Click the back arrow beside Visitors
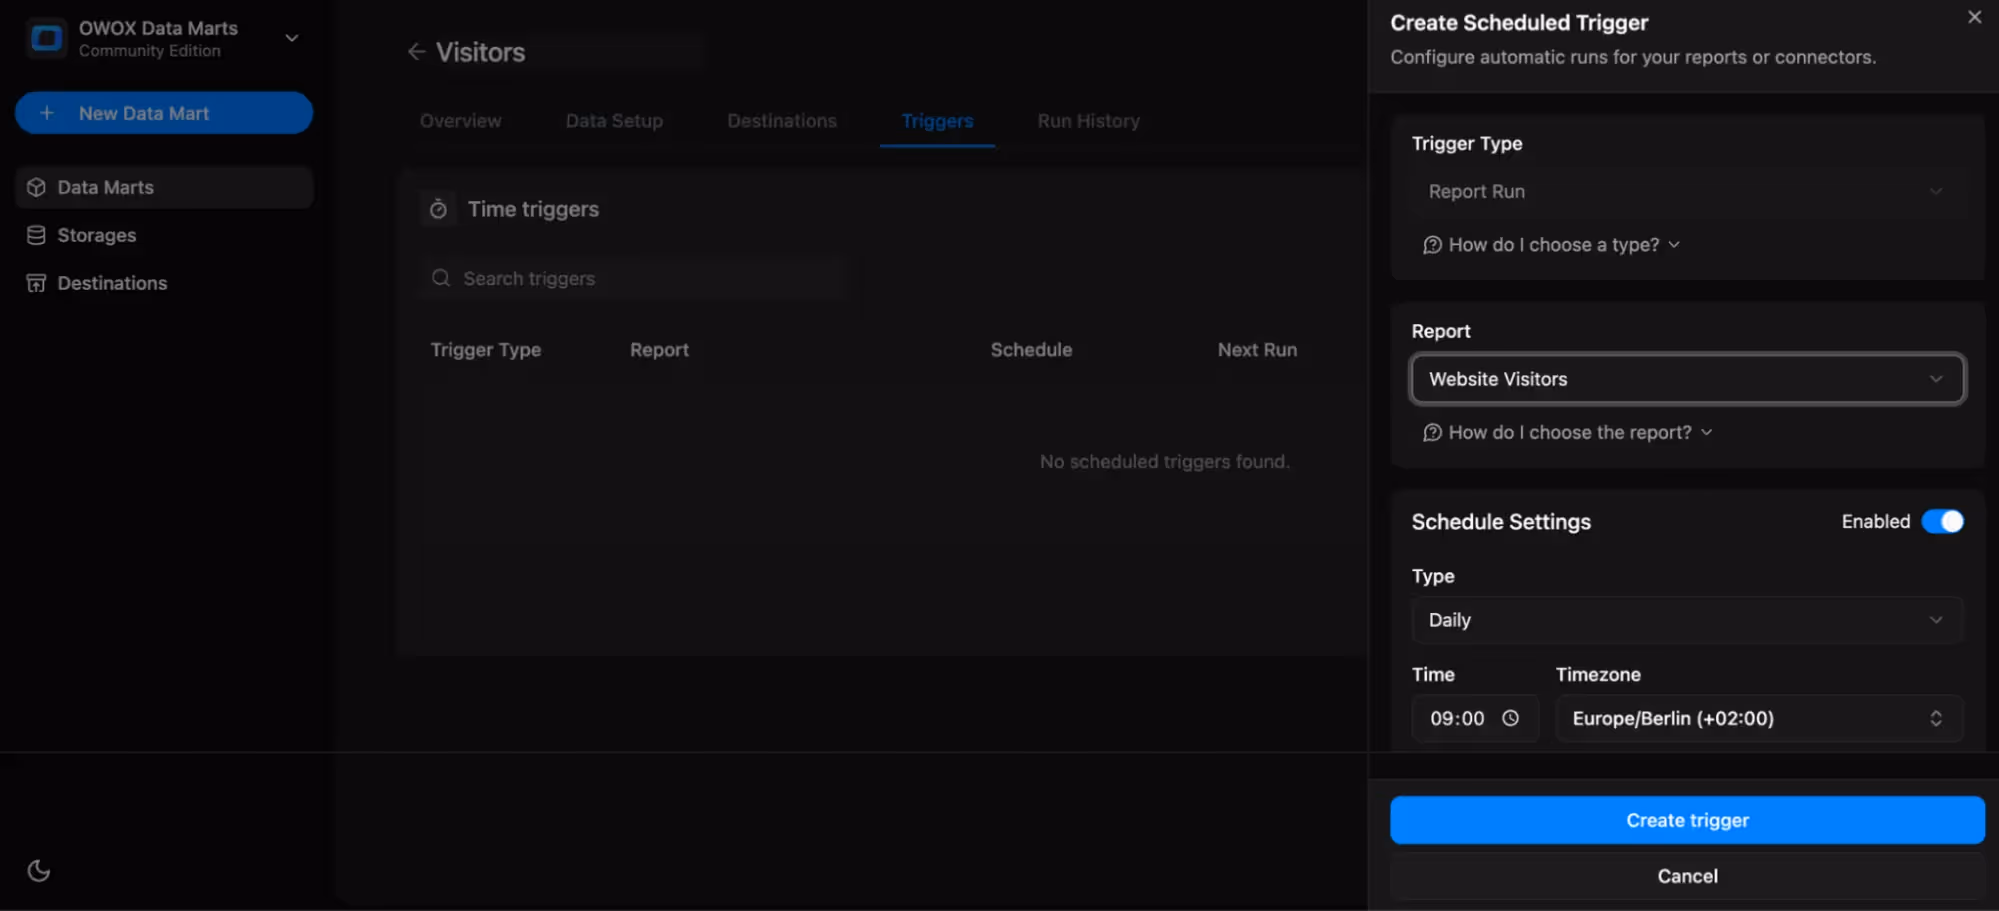Screen dimensions: 1999x911 click(x=417, y=51)
